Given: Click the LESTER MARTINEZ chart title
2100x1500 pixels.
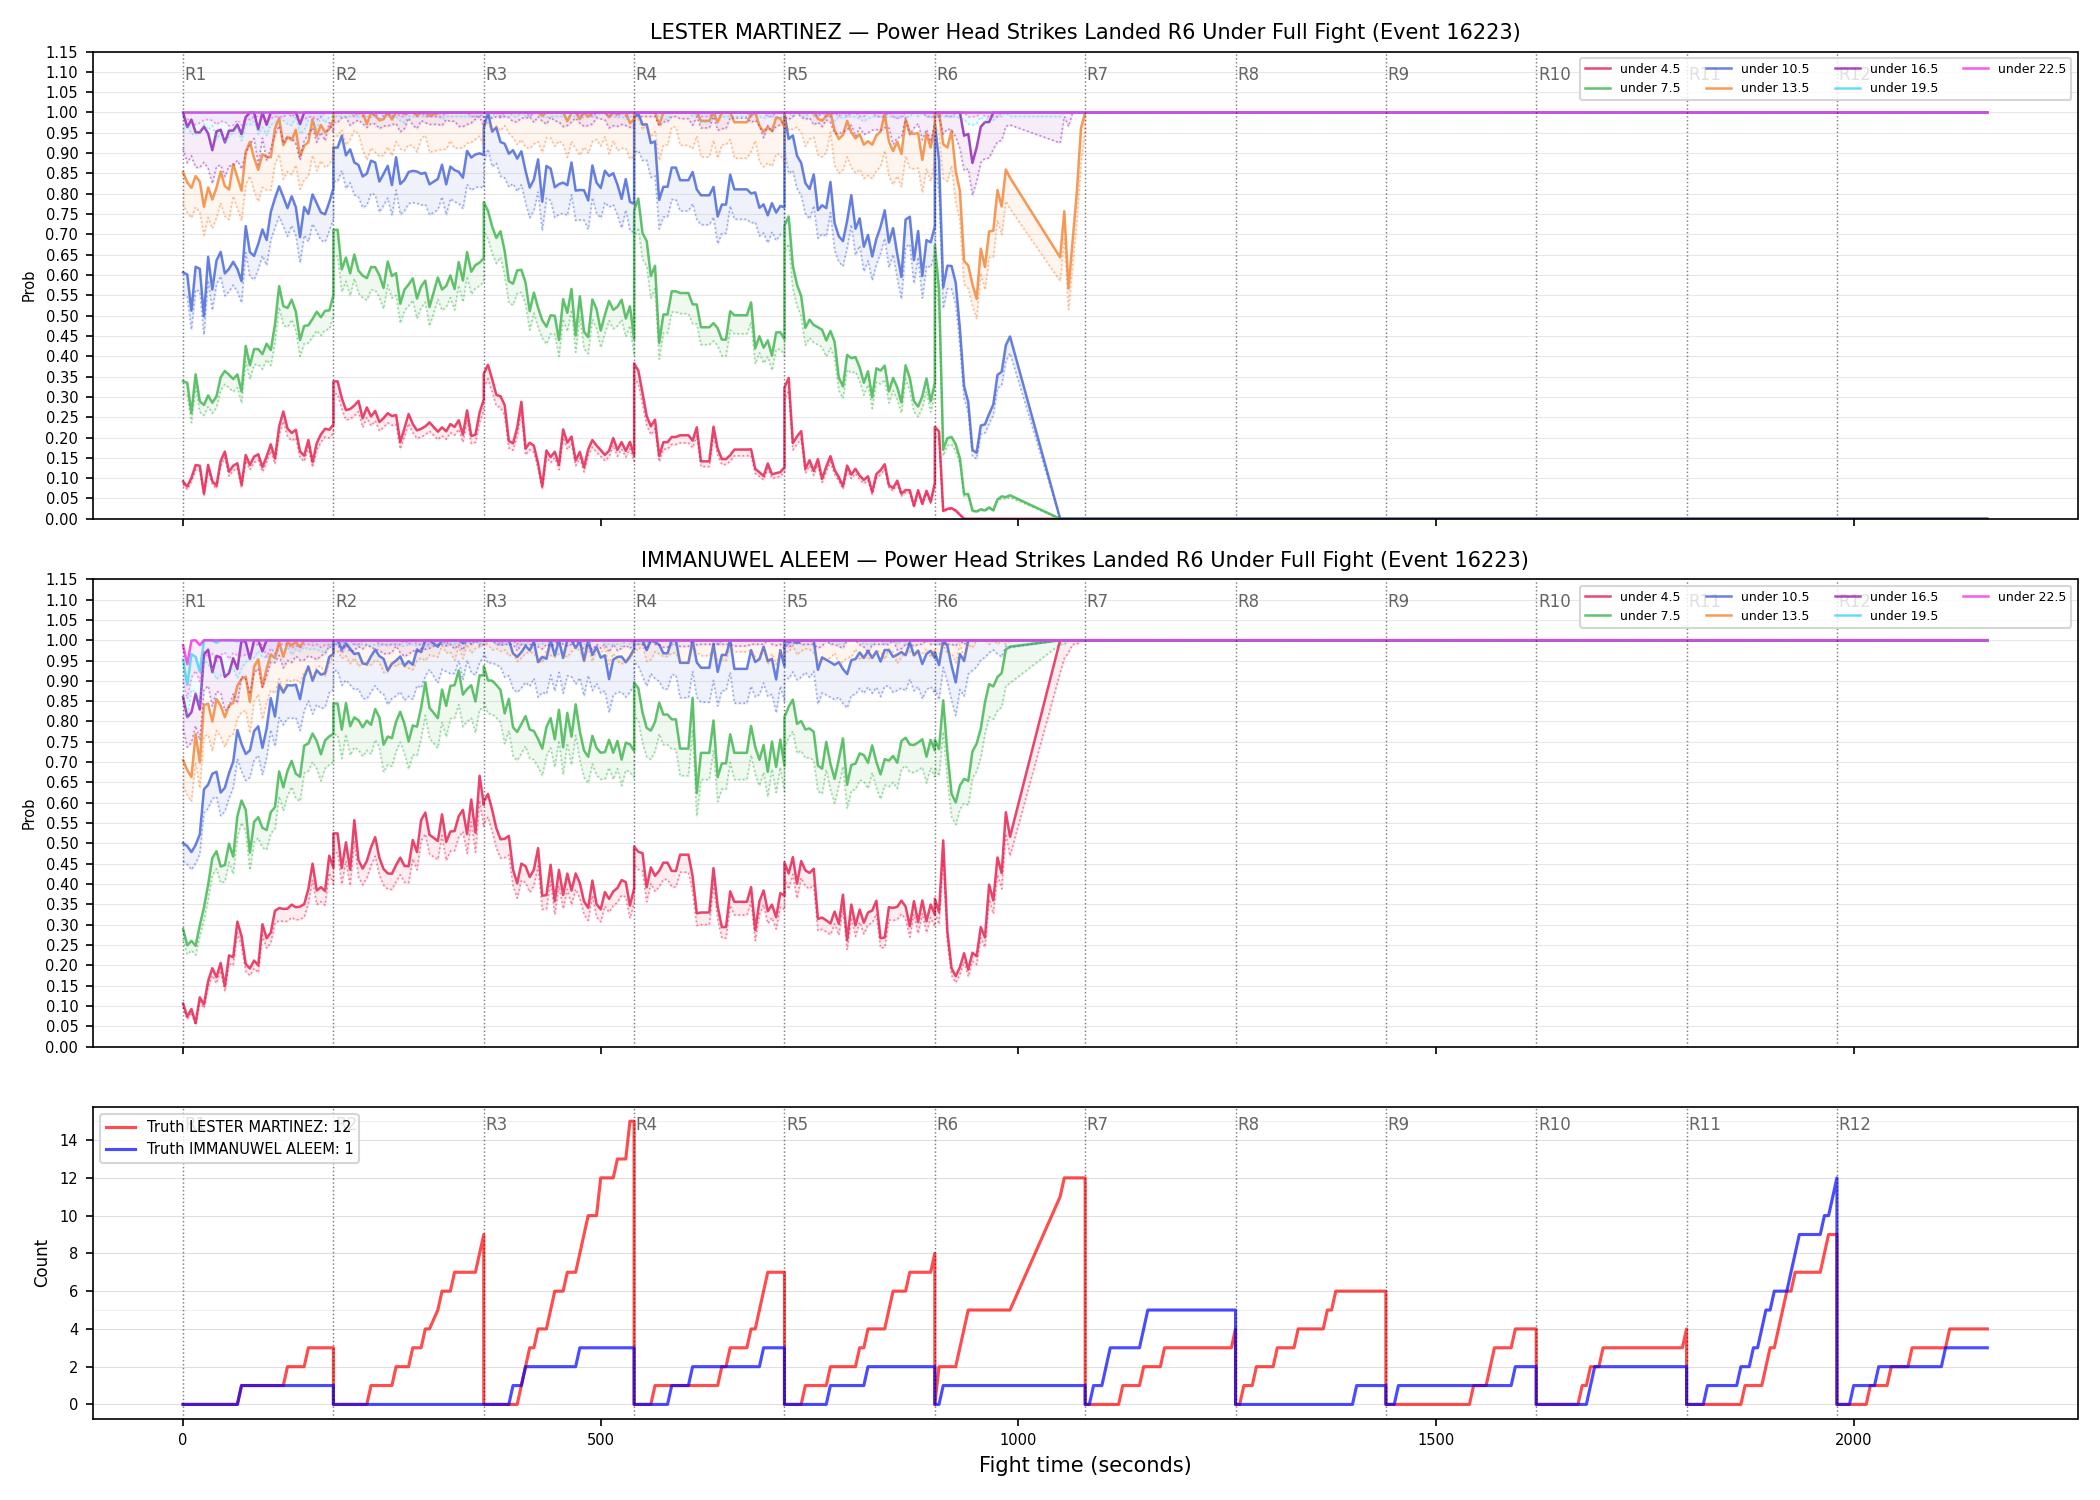Looking at the screenshot, I should [x=1084, y=32].
